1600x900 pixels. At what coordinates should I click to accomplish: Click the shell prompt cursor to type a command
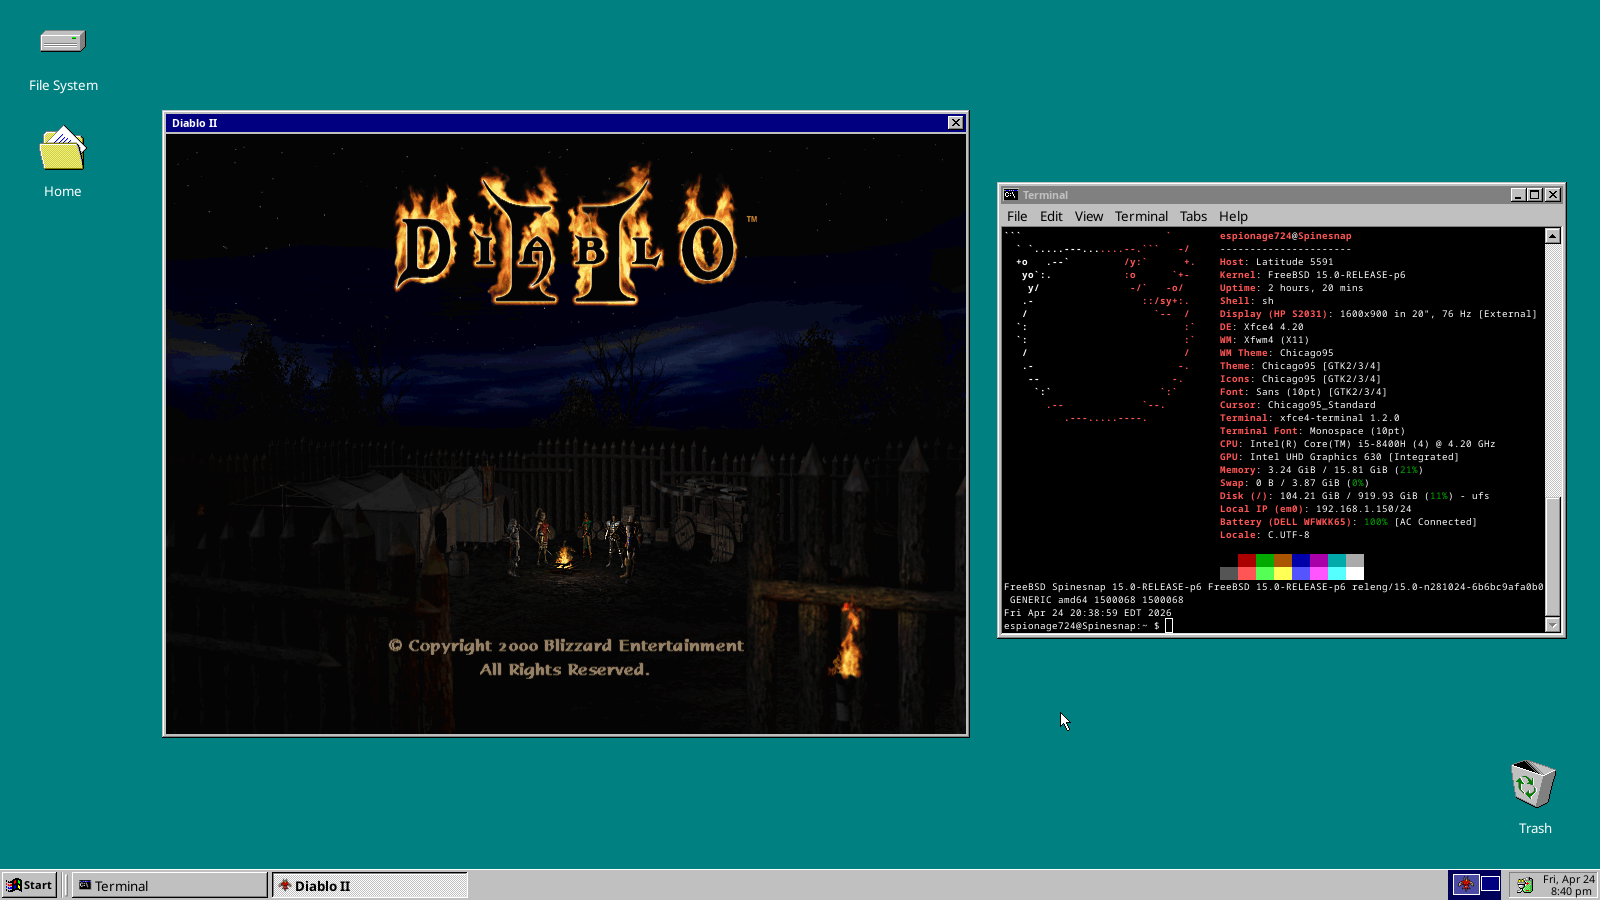click(1167, 624)
